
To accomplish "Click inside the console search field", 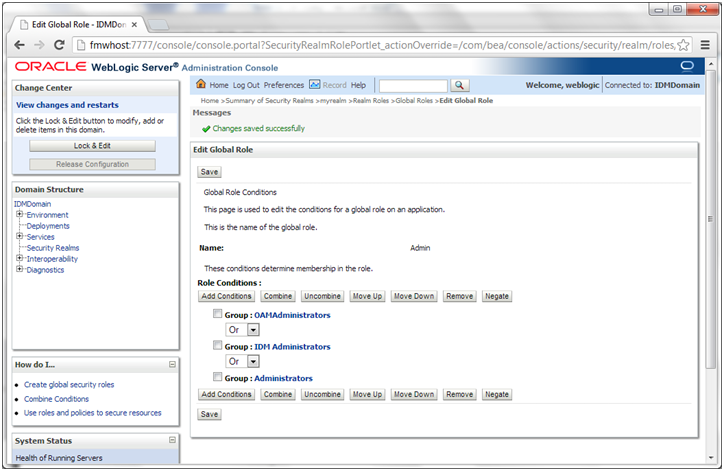I will pos(413,85).
